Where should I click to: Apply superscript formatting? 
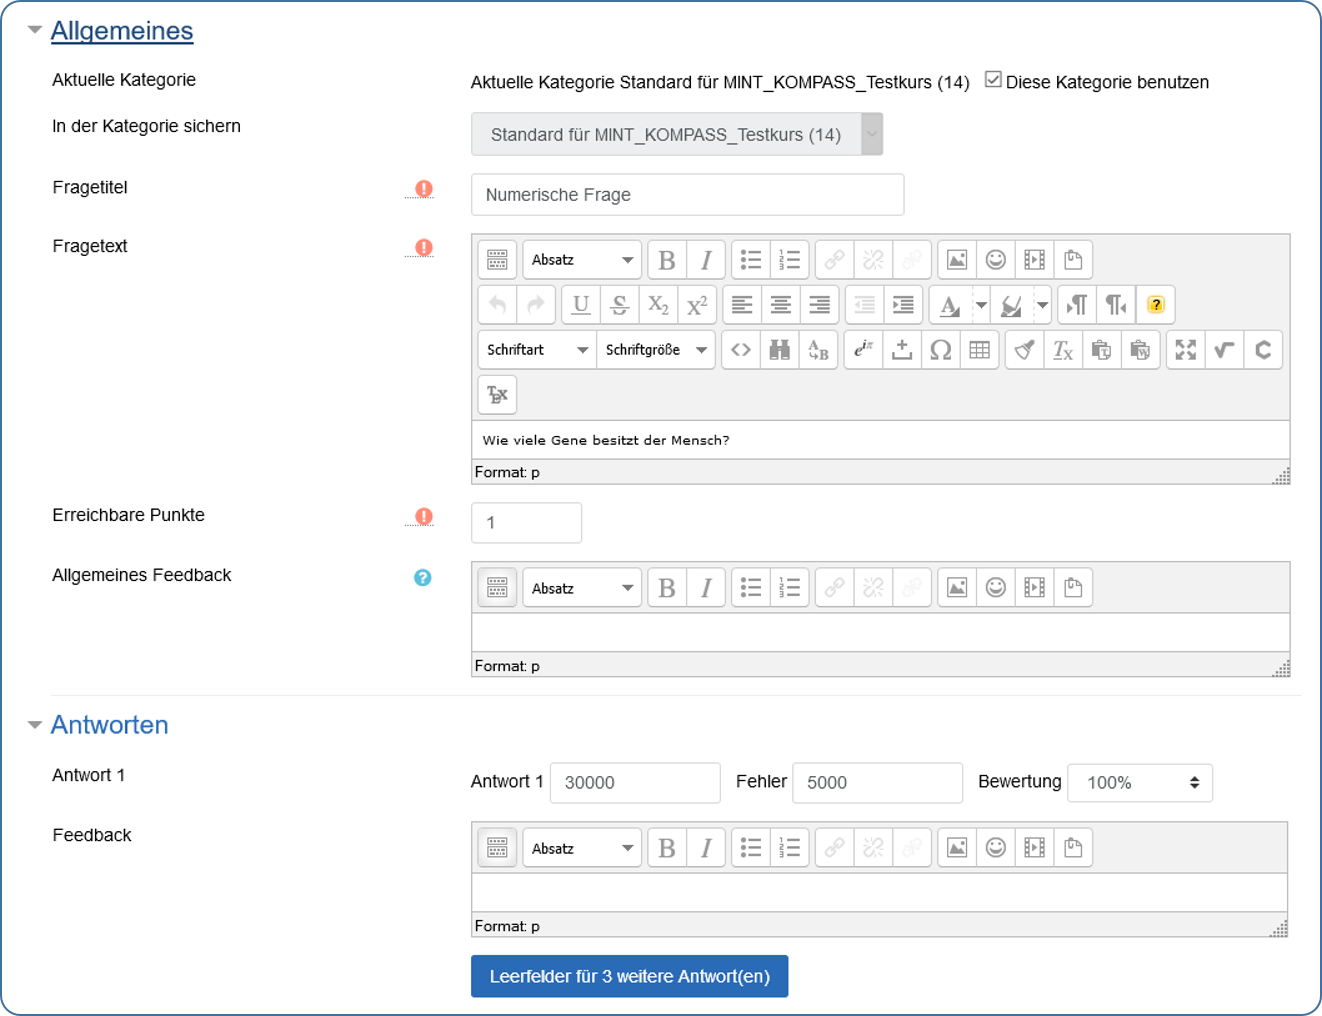click(698, 305)
